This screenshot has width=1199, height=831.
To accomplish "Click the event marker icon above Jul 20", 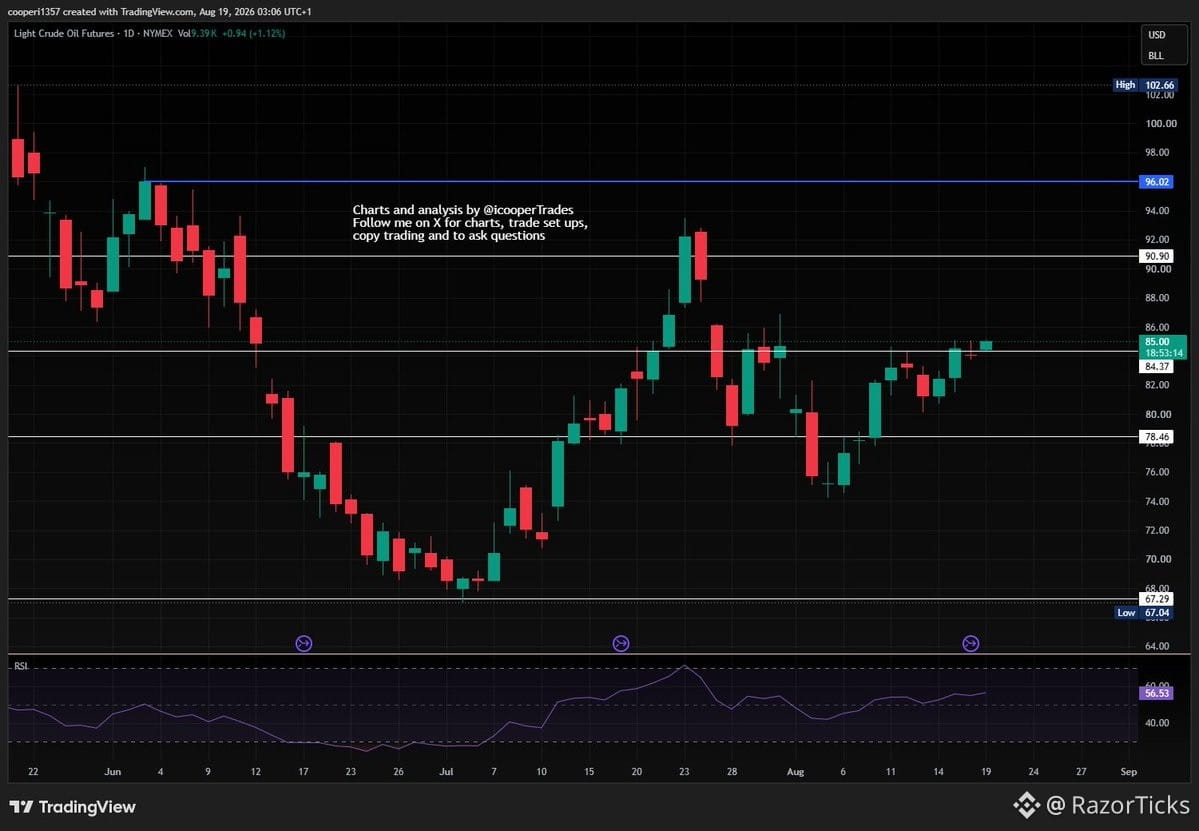I will (x=621, y=644).
